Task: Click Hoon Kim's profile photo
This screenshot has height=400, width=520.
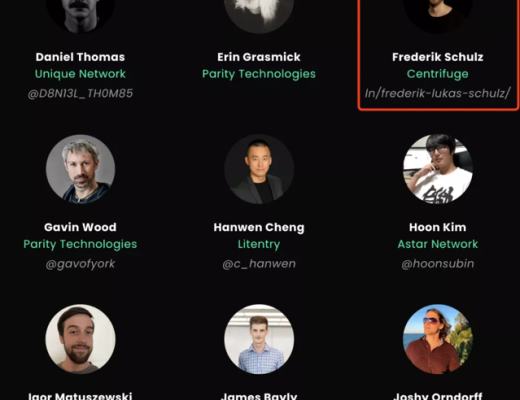Action: [438, 169]
